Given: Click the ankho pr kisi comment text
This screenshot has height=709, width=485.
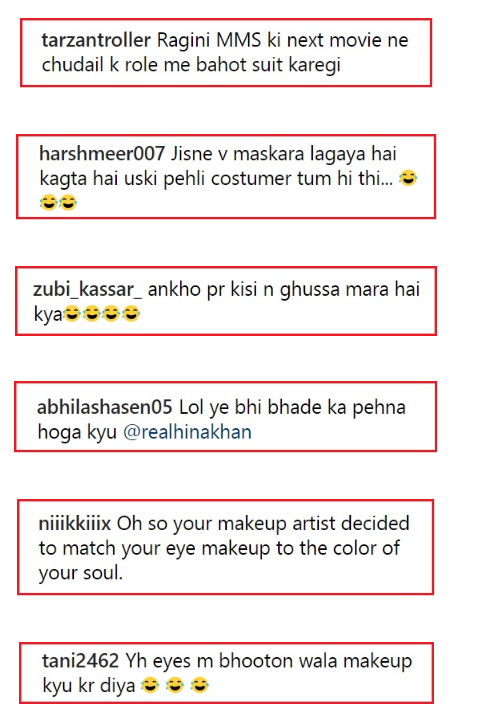Looking at the screenshot, I should [226, 302].
